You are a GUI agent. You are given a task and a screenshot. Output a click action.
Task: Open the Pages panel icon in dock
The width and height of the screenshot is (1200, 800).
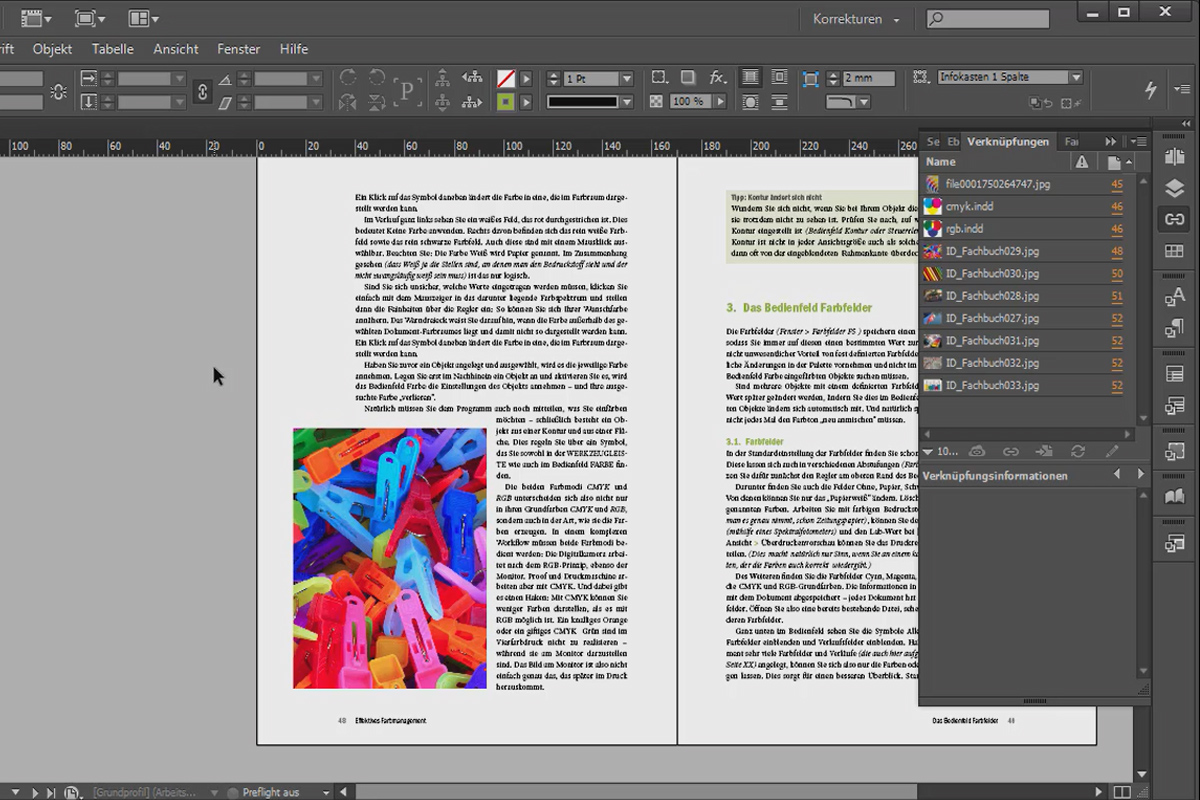coord(1174,157)
